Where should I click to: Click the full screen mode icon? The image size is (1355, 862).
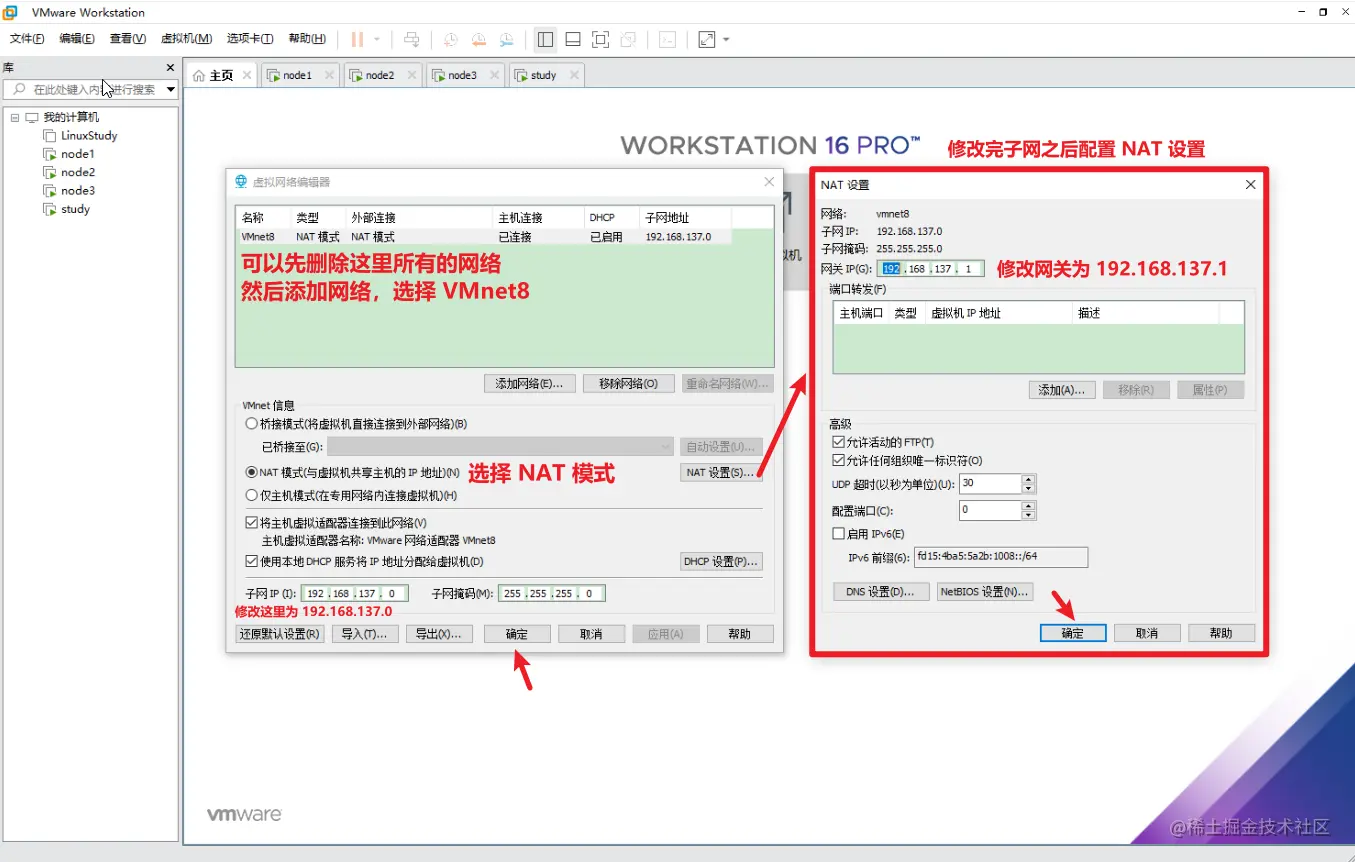[x=601, y=39]
